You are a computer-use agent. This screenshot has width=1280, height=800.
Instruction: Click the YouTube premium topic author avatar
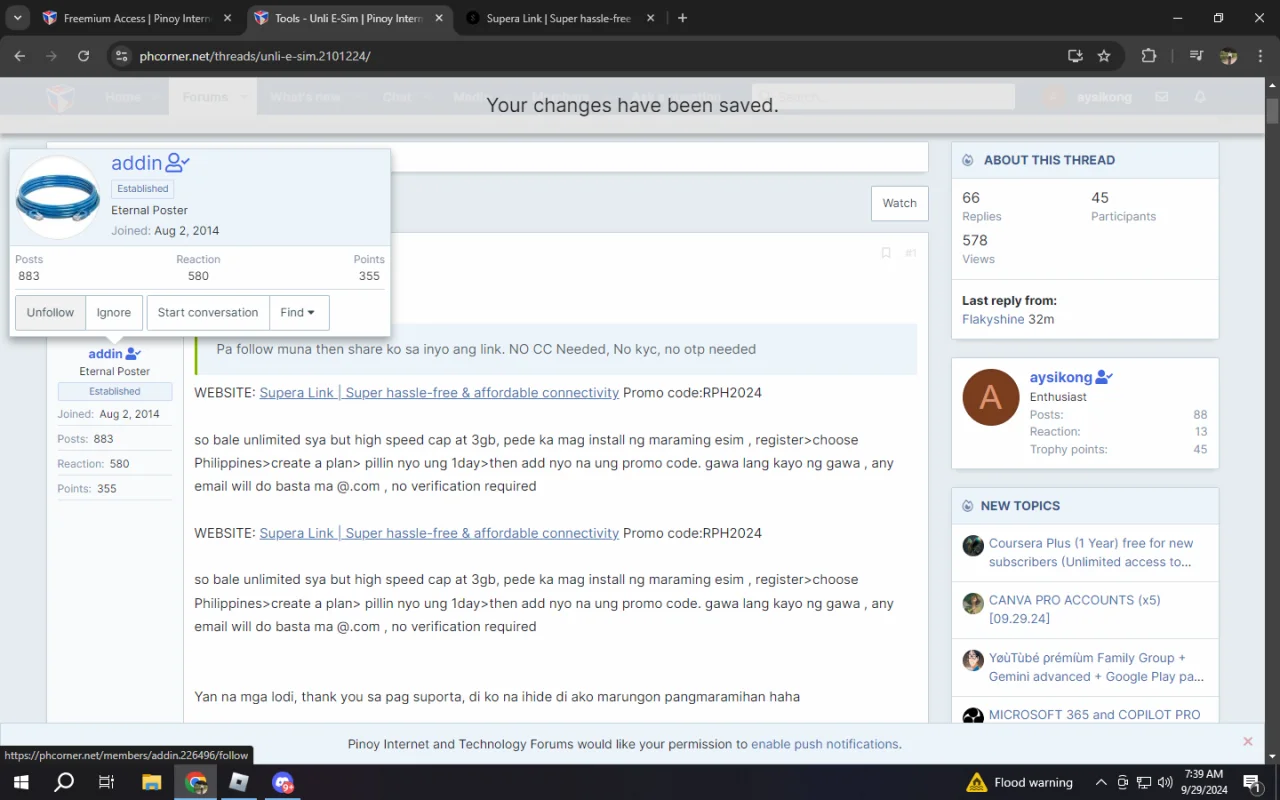[x=973, y=660]
